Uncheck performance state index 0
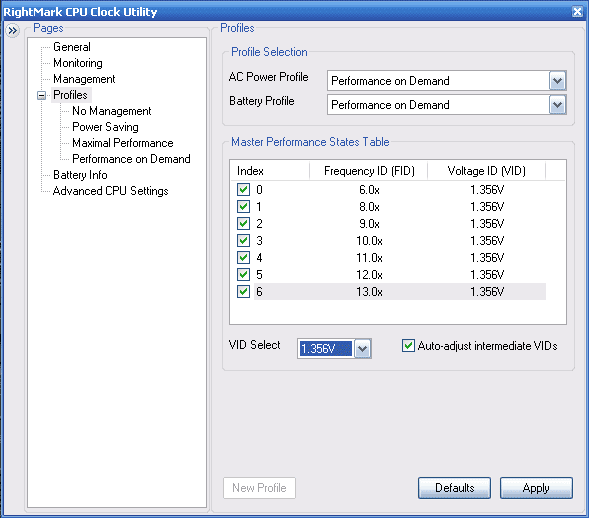This screenshot has height=518, width=589. [x=243, y=189]
